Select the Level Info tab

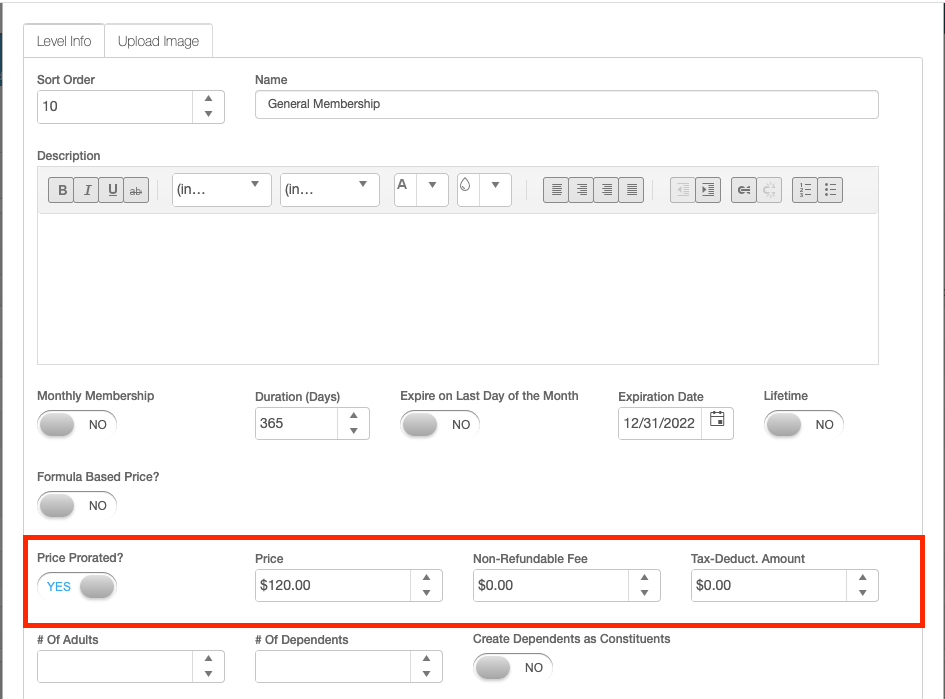(x=64, y=41)
